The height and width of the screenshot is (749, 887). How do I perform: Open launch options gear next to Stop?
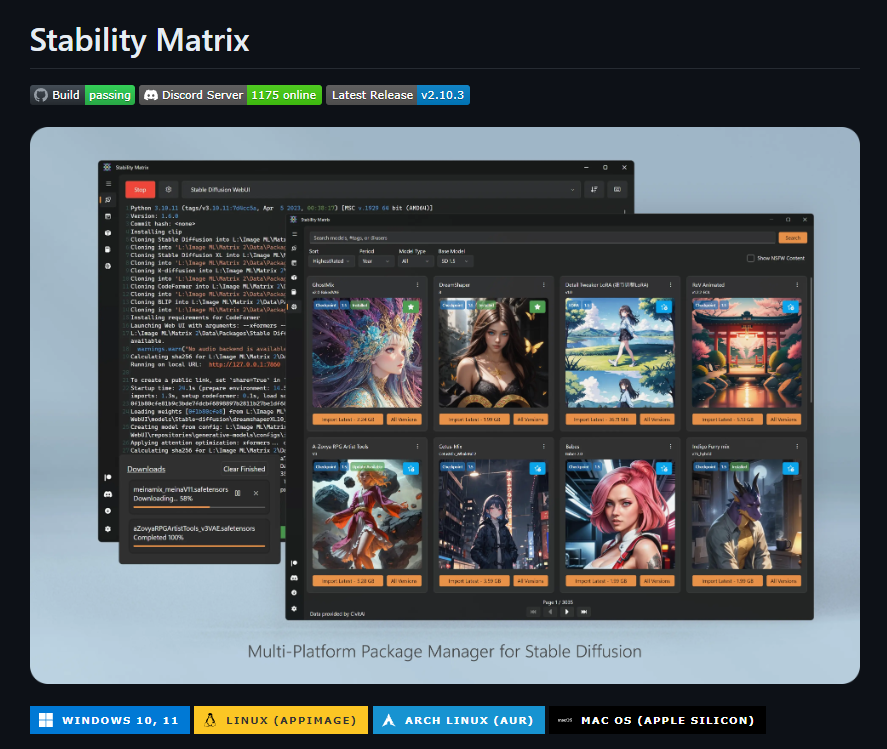coord(168,190)
